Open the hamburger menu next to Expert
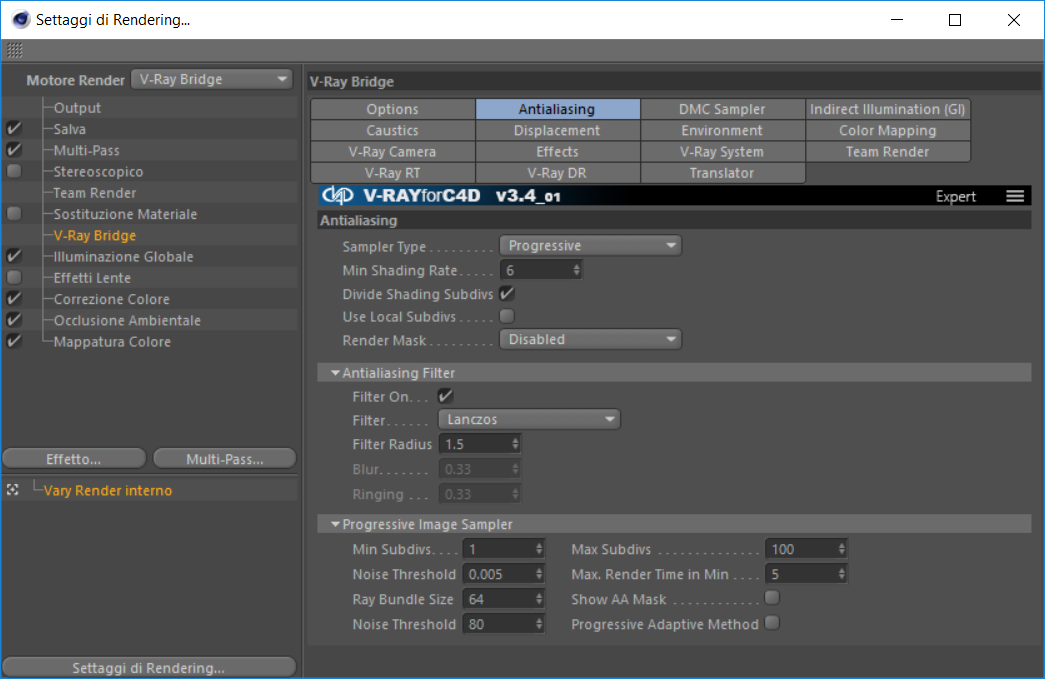This screenshot has width=1045, height=679. click(1015, 196)
